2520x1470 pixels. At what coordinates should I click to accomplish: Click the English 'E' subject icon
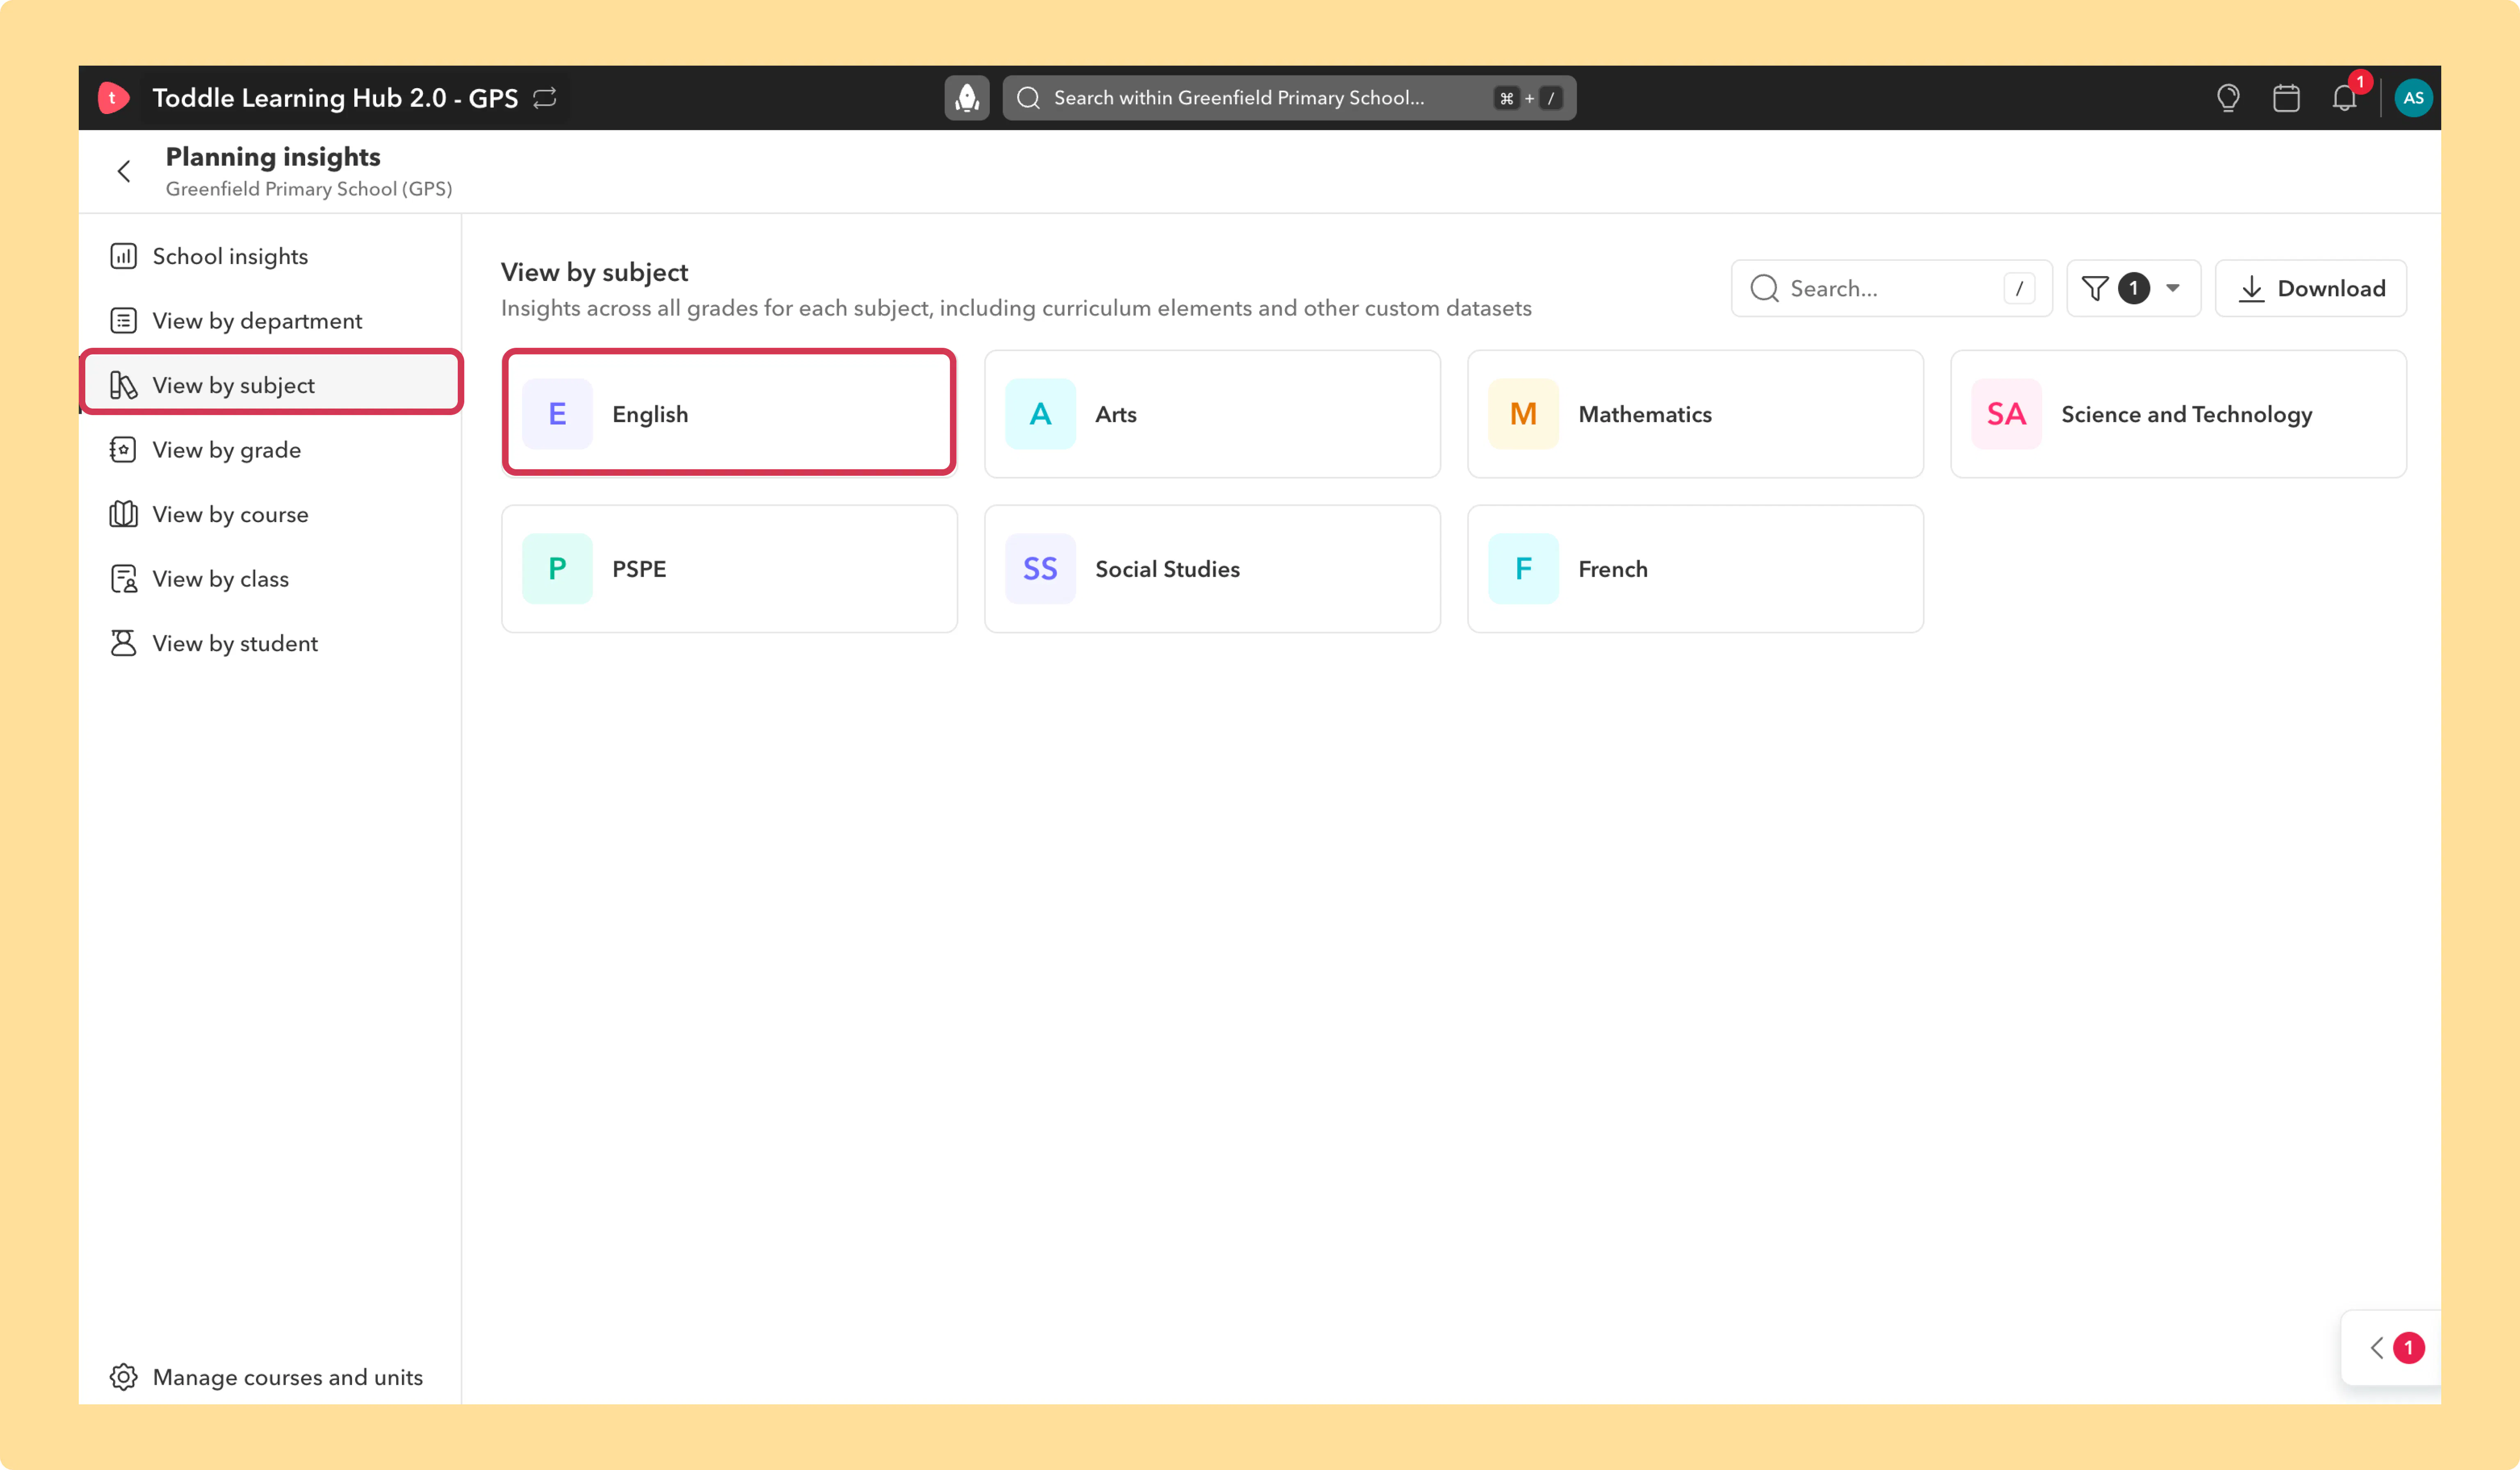tap(557, 414)
